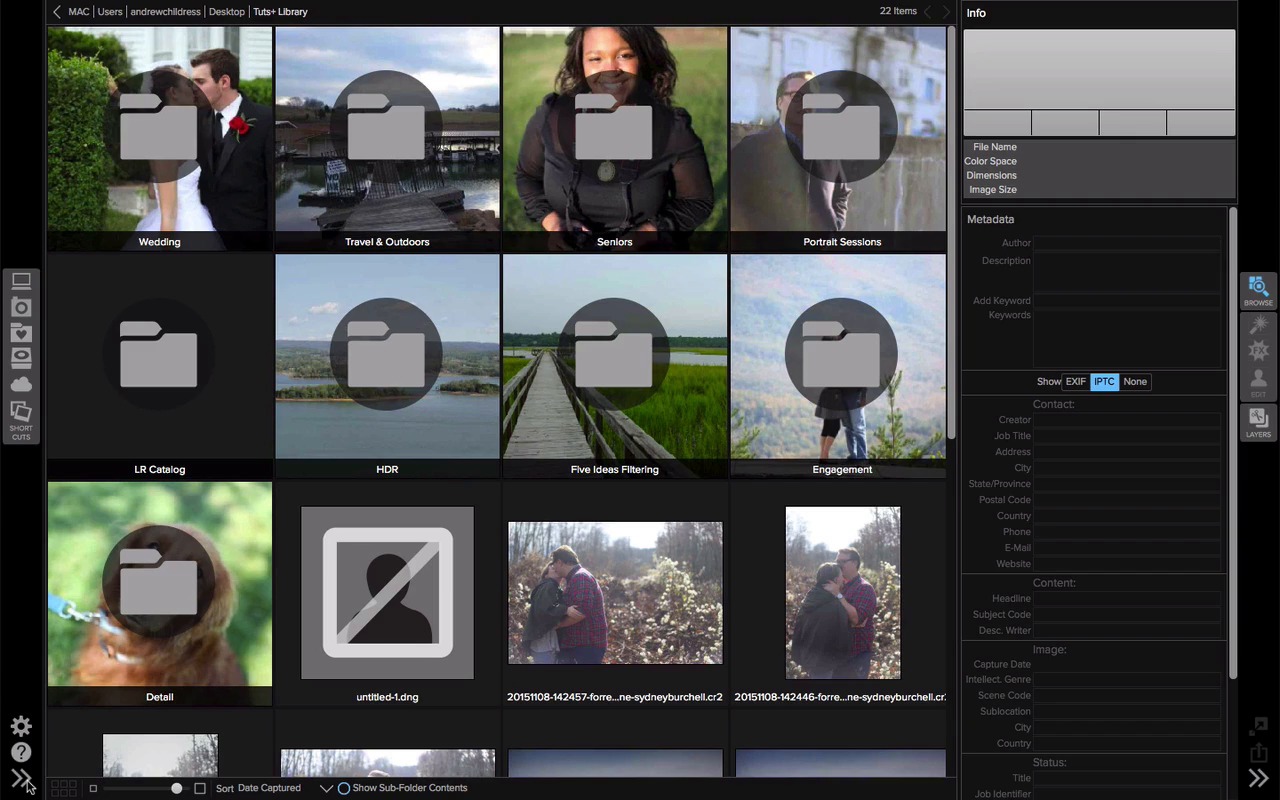
Task: Click the large thumbnail size icon
Action: coord(200,788)
